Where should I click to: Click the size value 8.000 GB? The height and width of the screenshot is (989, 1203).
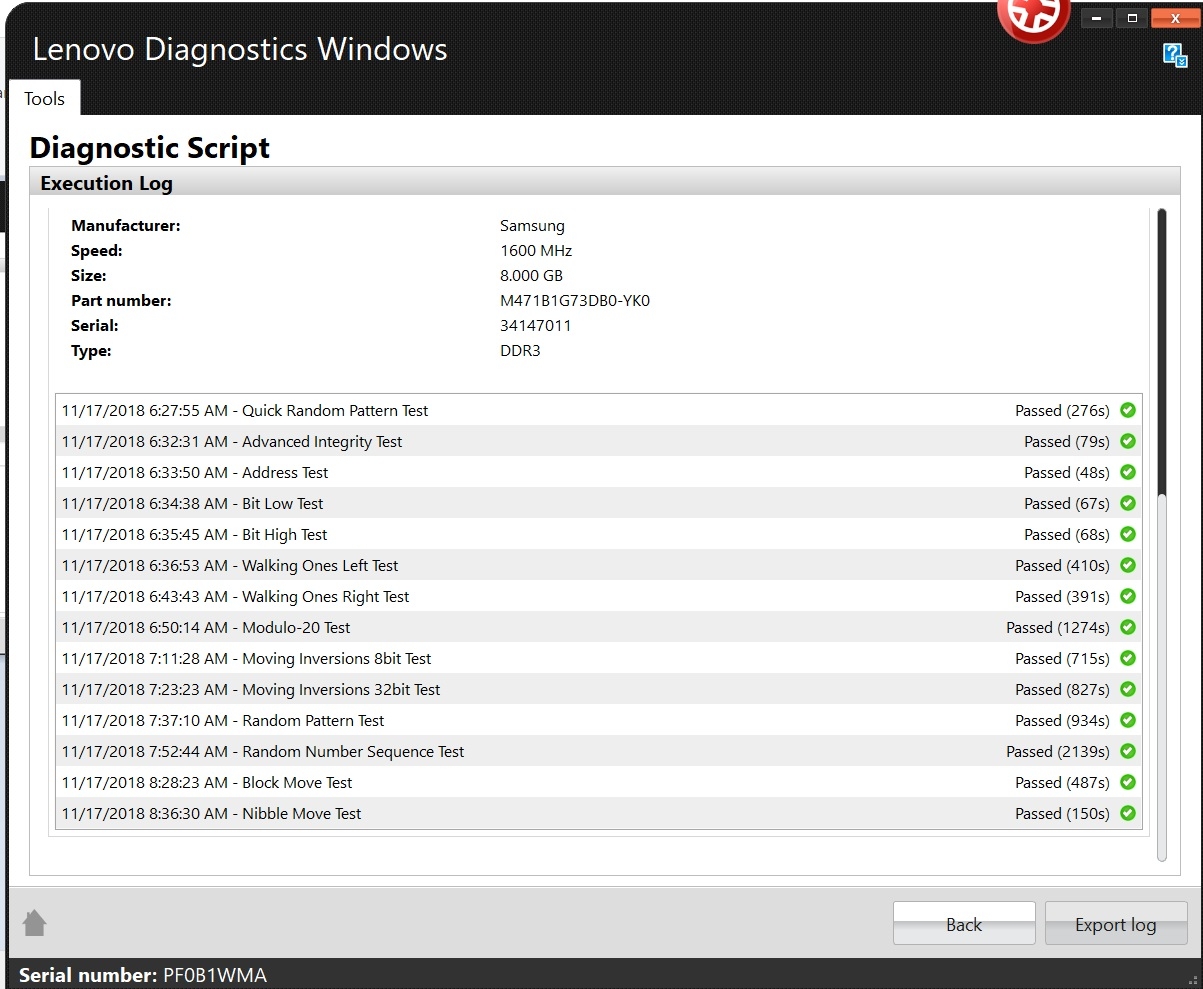(531, 276)
